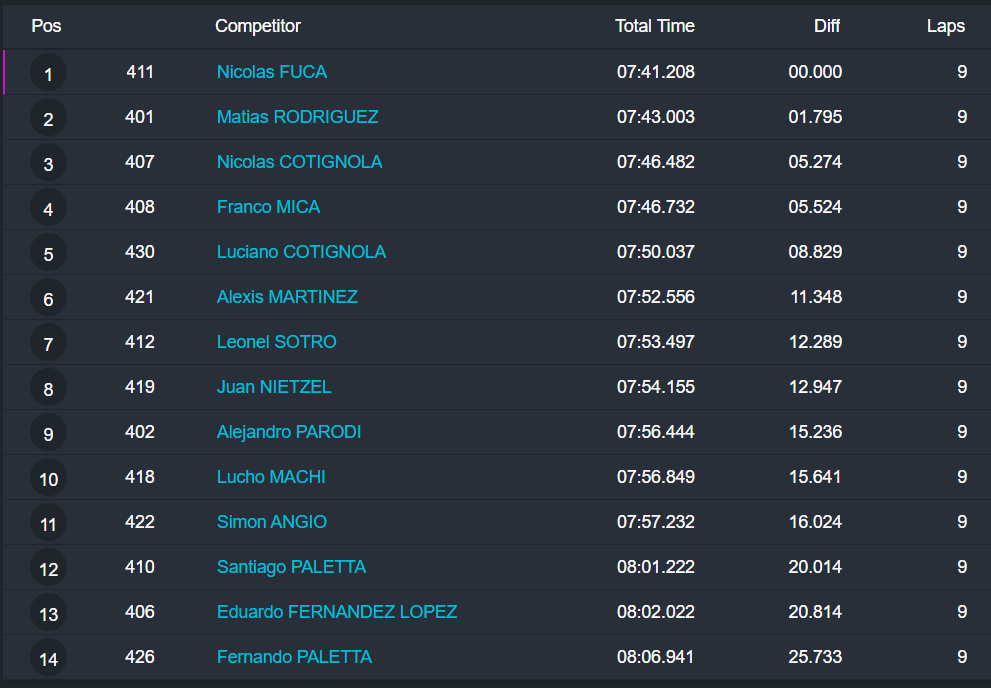
Task: Click the position 14 circle badge
Action: [48, 659]
